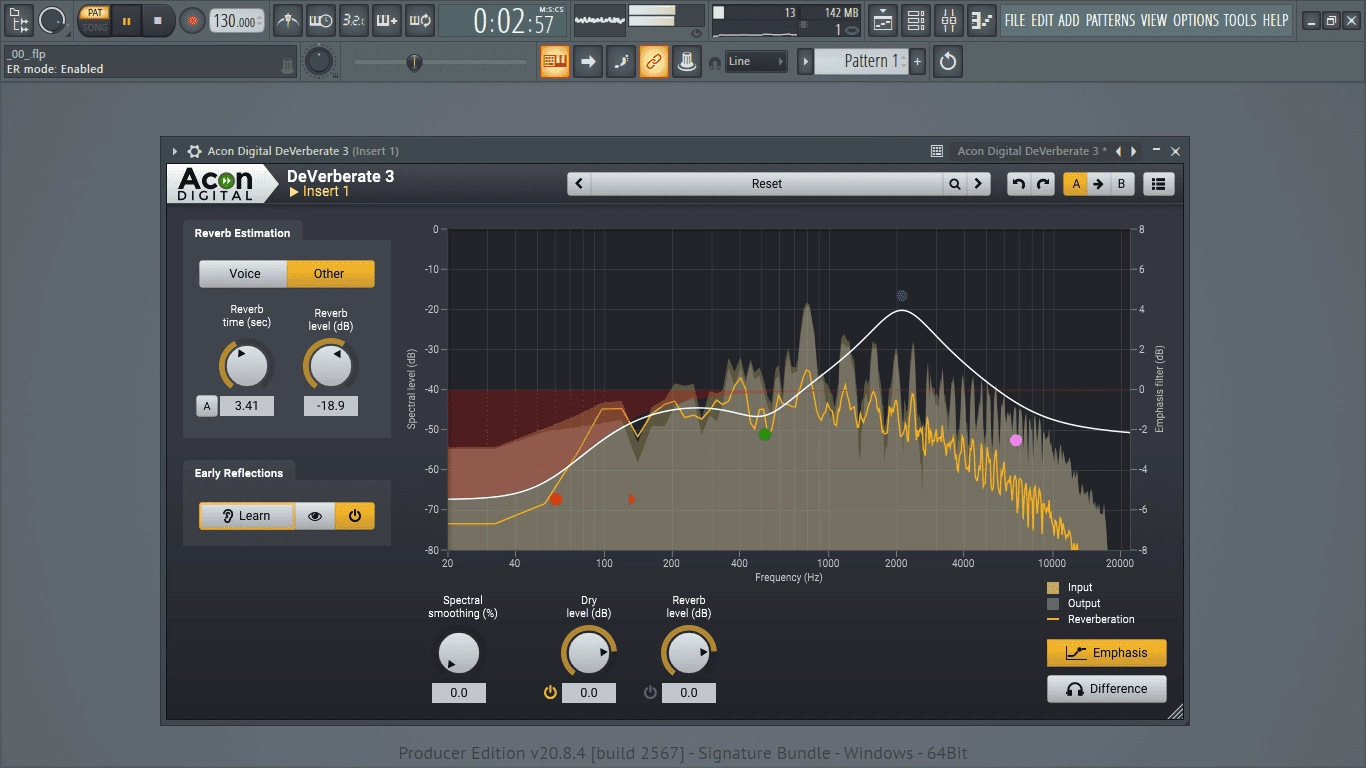
Task: Open the plugin gear settings icon
Action: 194,151
